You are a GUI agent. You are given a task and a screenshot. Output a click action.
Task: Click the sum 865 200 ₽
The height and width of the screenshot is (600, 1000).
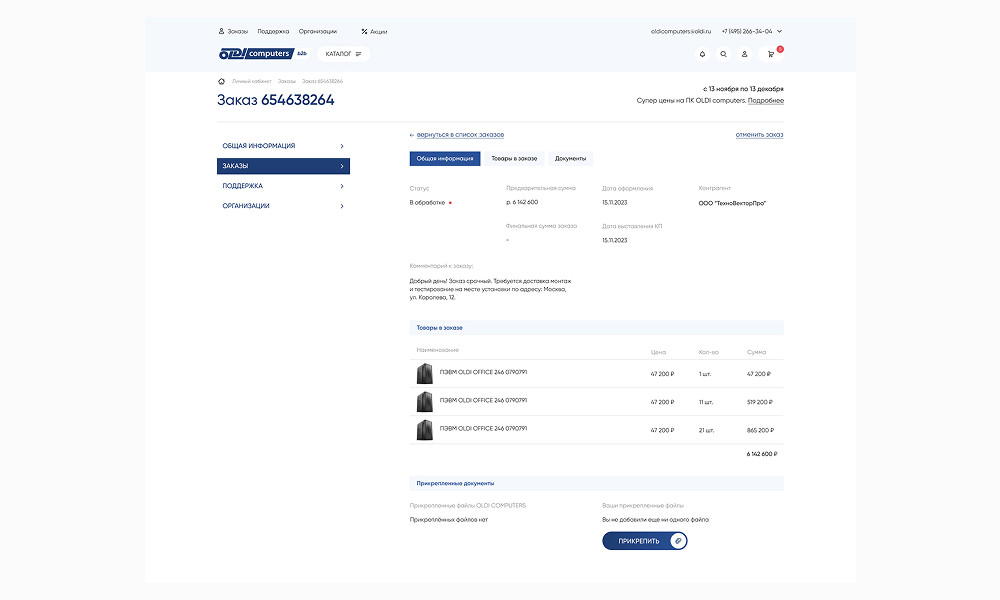pyautogui.click(x=760, y=430)
